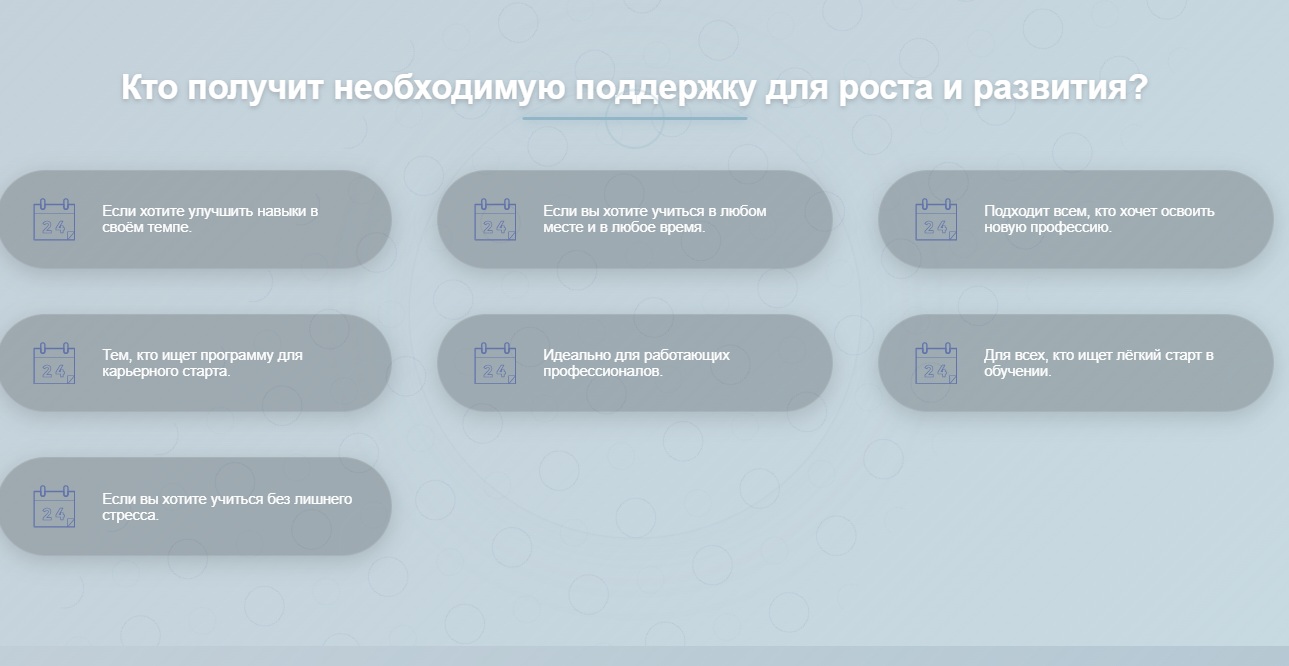This screenshot has width=1289, height=666.
Task: Click the calendar icon beside 'учиться без лишнего стресса'
Action: coord(55,505)
